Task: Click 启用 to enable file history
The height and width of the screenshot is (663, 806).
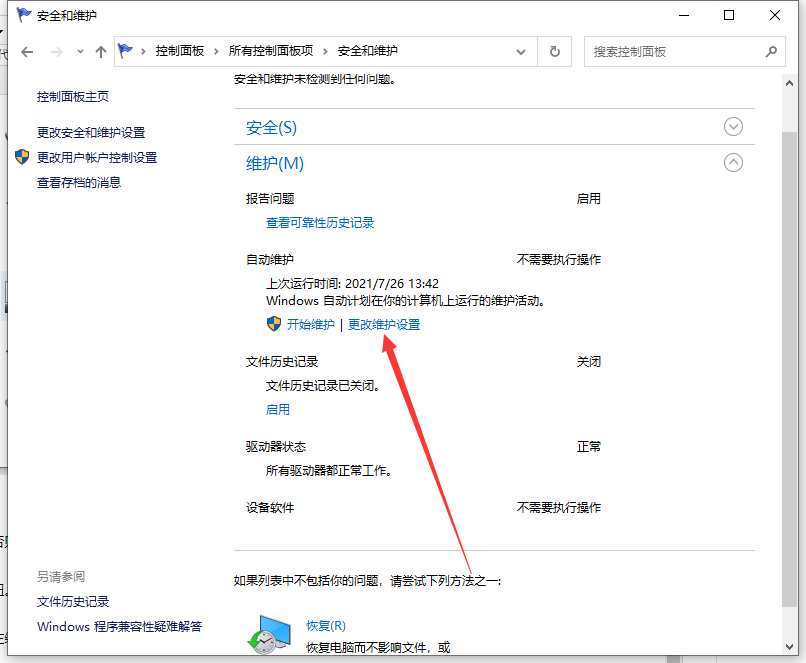Action: pyautogui.click(x=278, y=409)
